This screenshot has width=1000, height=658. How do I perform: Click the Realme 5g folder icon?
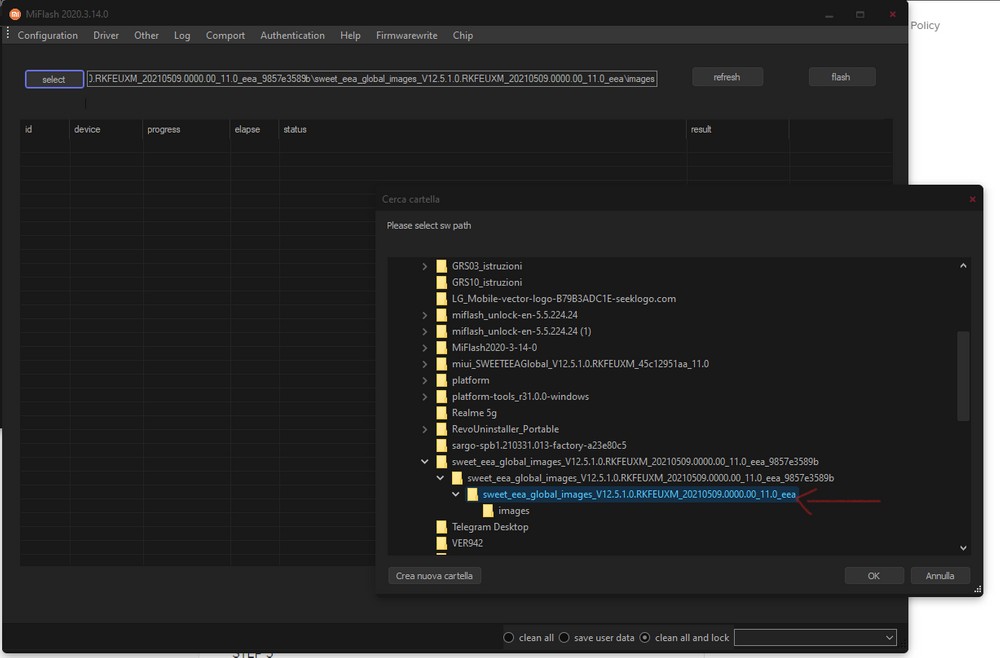[x=442, y=413]
